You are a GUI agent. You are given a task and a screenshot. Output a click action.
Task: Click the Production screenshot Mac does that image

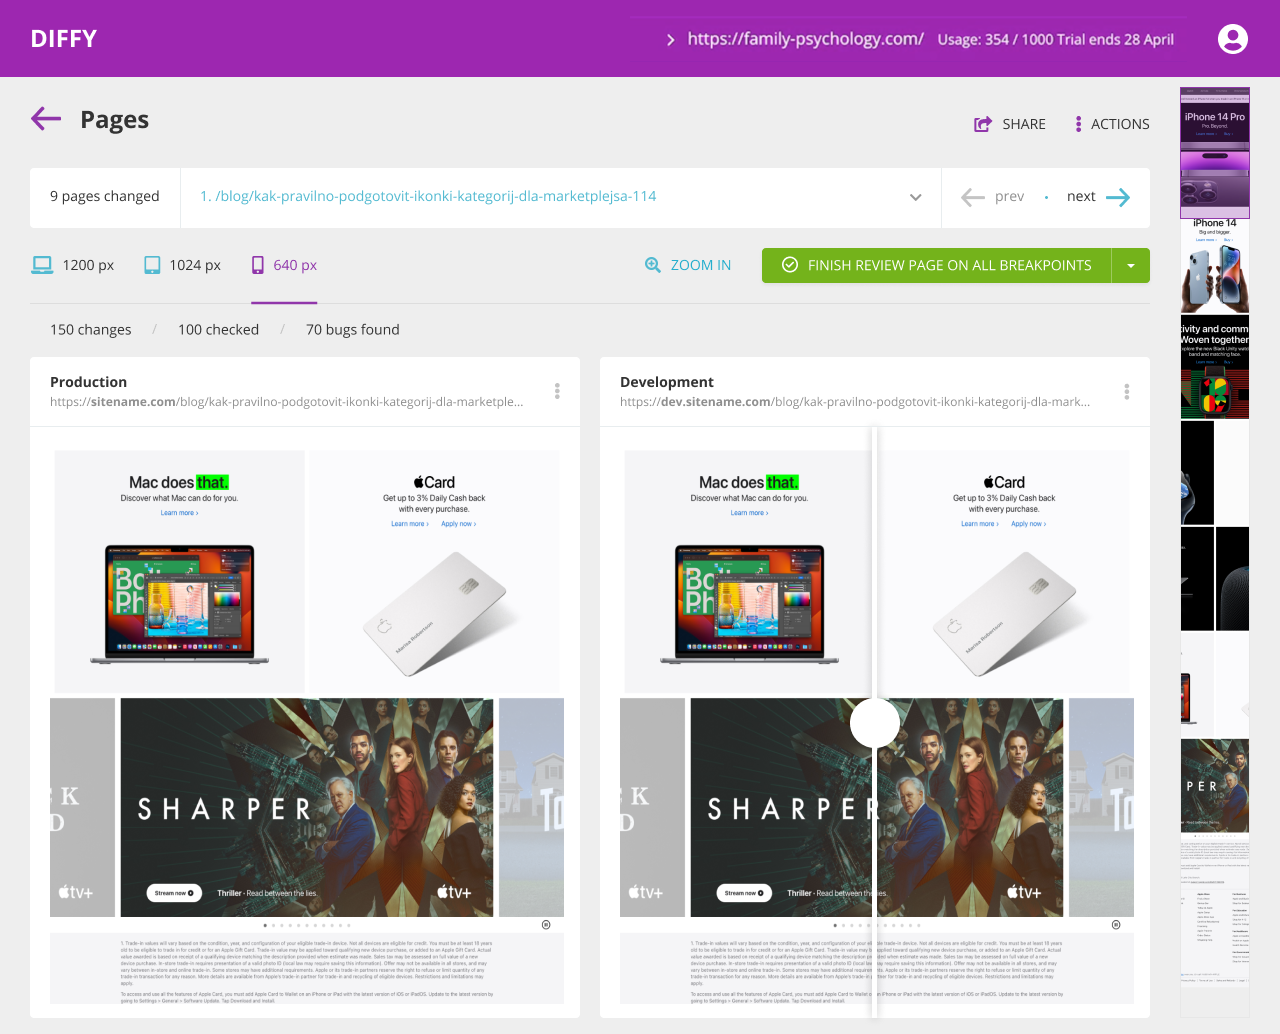click(179, 571)
